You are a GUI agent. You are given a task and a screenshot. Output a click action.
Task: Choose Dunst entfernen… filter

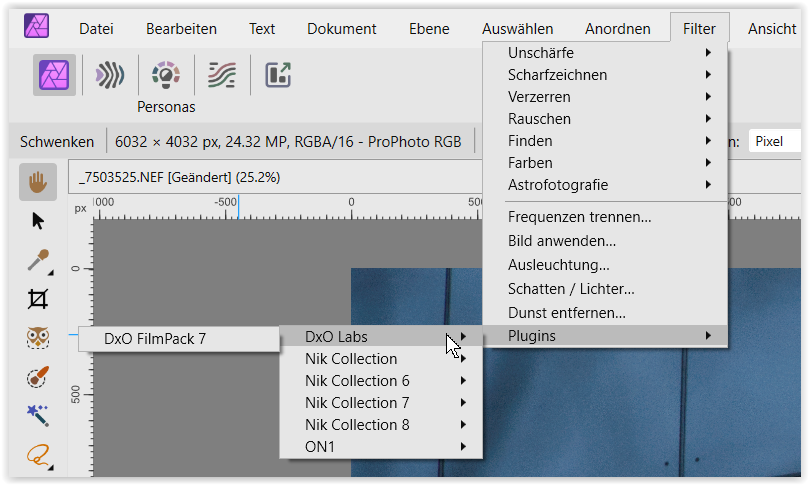click(x=605, y=313)
